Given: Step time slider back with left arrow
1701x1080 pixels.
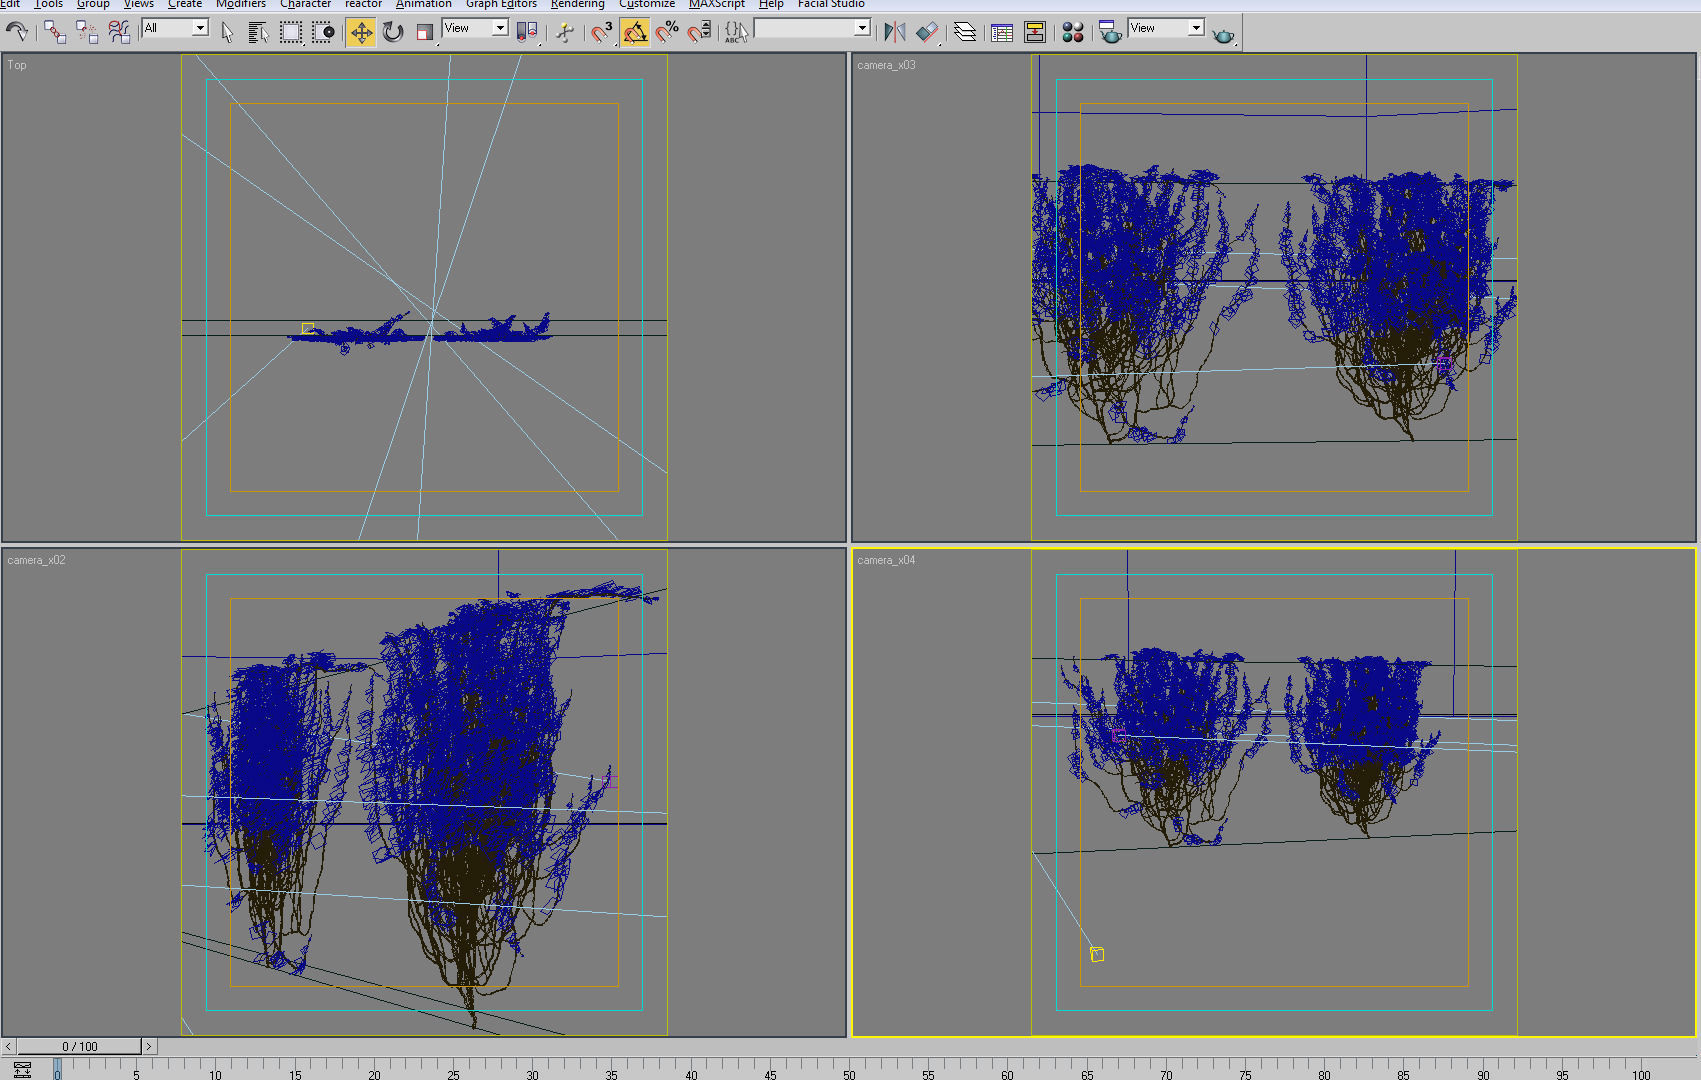Looking at the screenshot, I should [8, 1046].
